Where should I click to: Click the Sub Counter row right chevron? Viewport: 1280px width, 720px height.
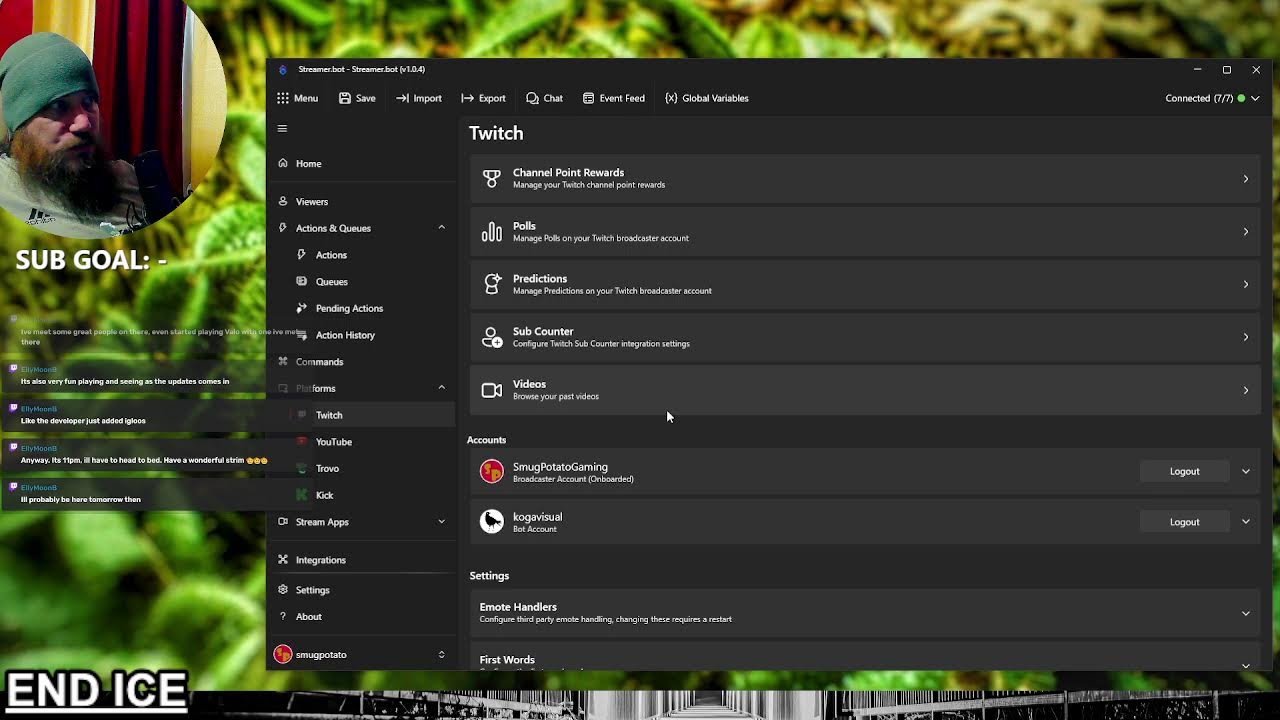point(1246,337)
